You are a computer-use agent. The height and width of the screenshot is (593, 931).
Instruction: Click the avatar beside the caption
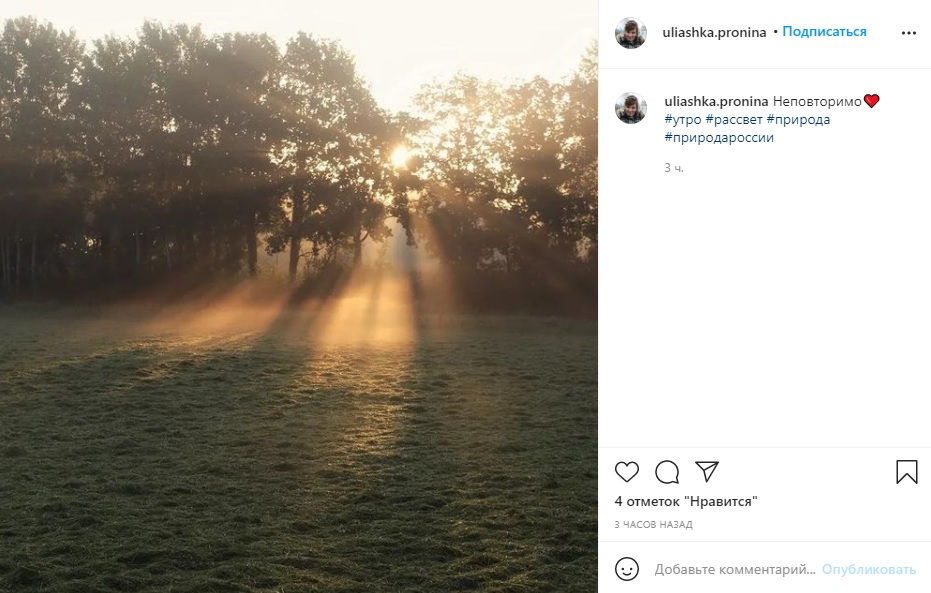pos(630,108)
